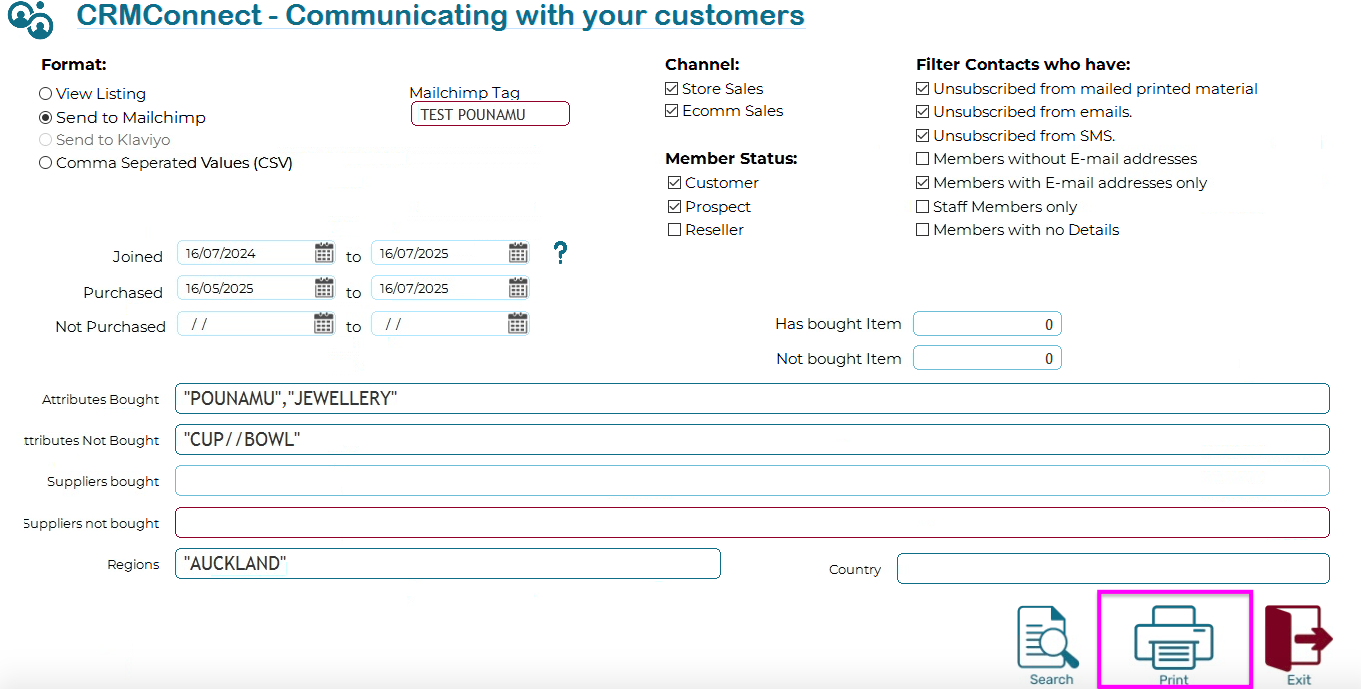1361x689 pixels.
Task: Enable Members without E-mail addresses
Action: coord(923,159)
